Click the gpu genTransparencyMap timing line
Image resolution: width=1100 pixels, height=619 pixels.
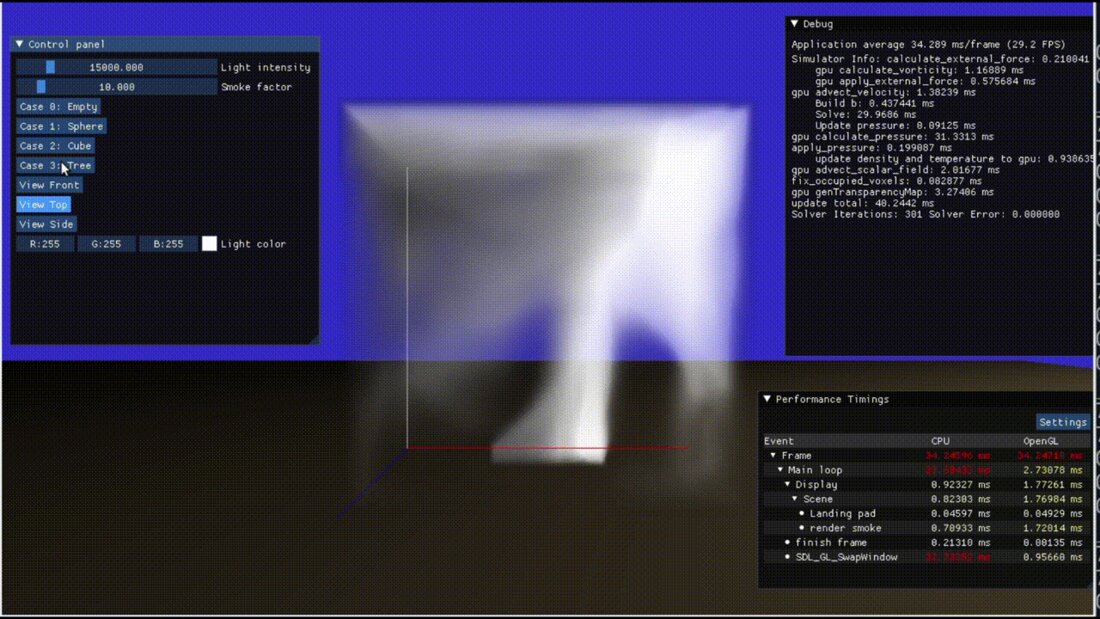click(892, 192)
